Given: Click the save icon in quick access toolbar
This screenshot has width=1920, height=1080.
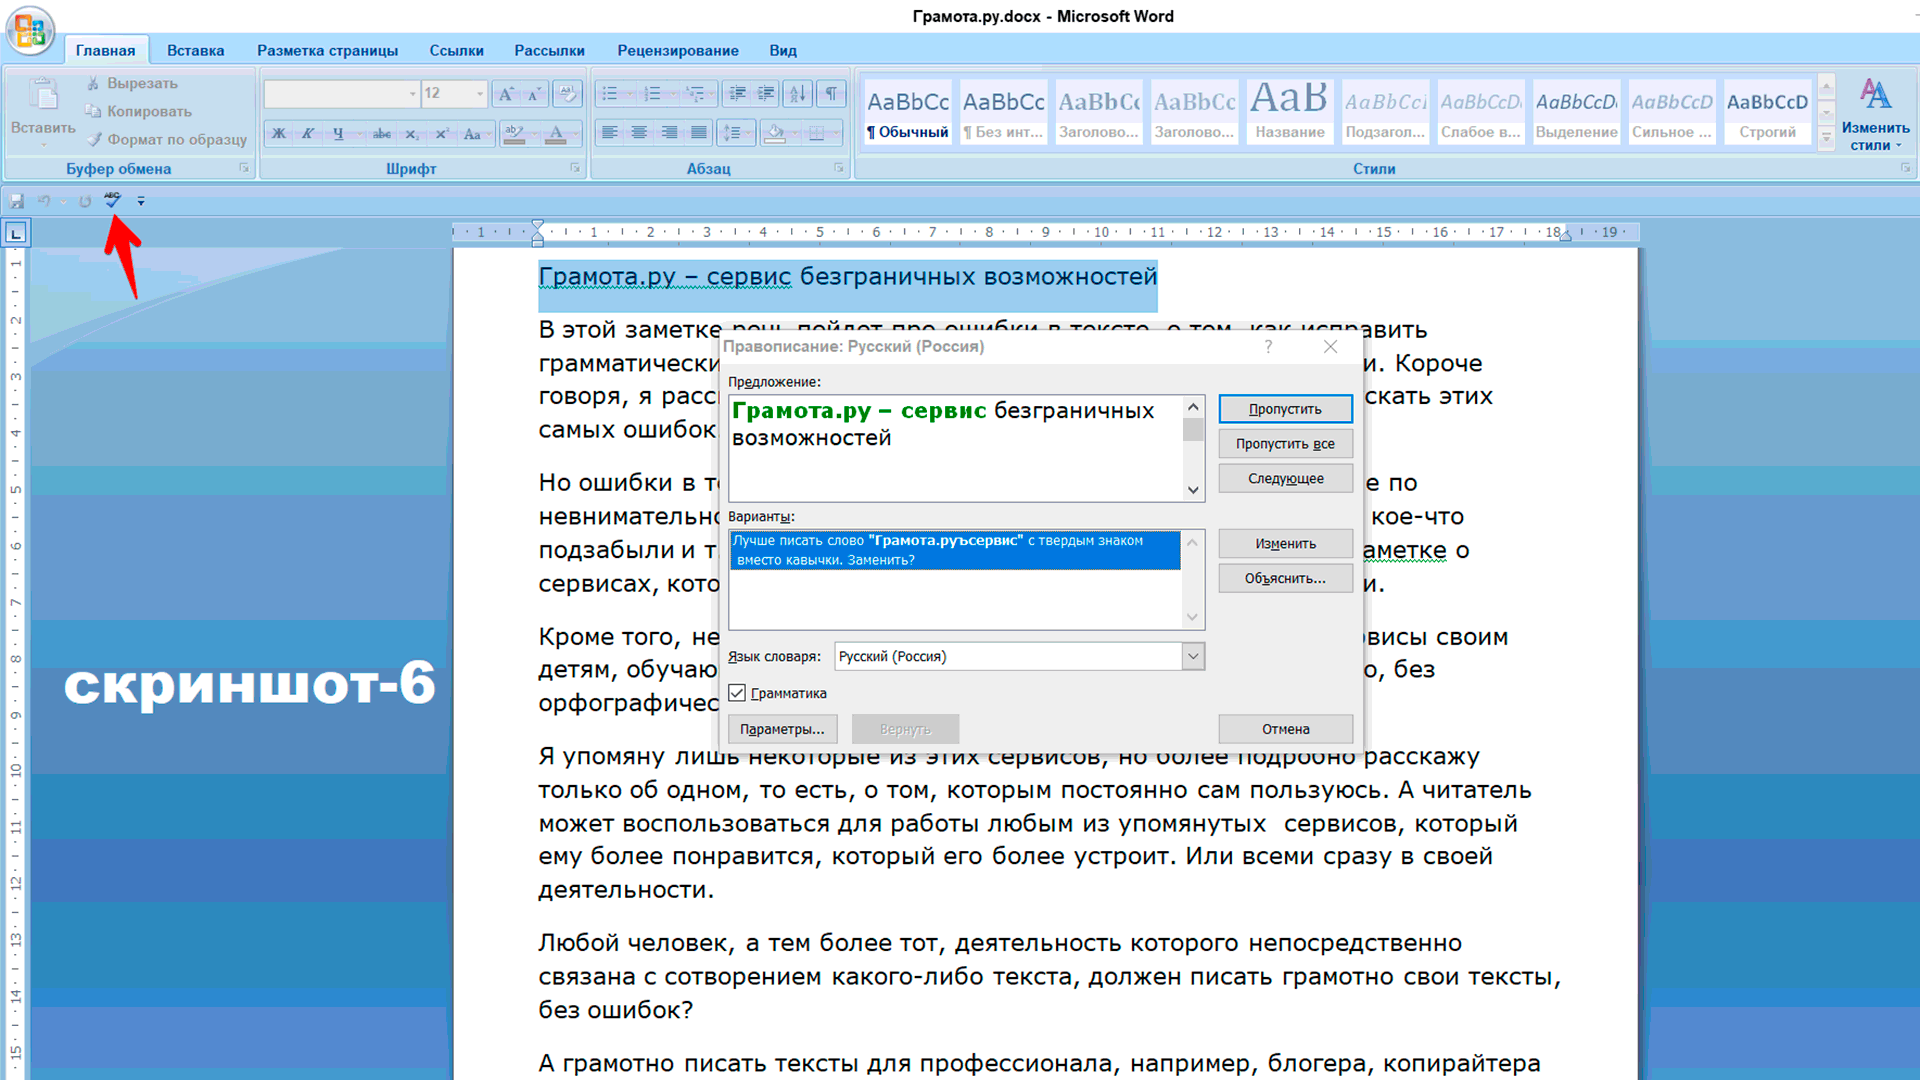Looking at the screenshot, I should [x=17, y=201].
